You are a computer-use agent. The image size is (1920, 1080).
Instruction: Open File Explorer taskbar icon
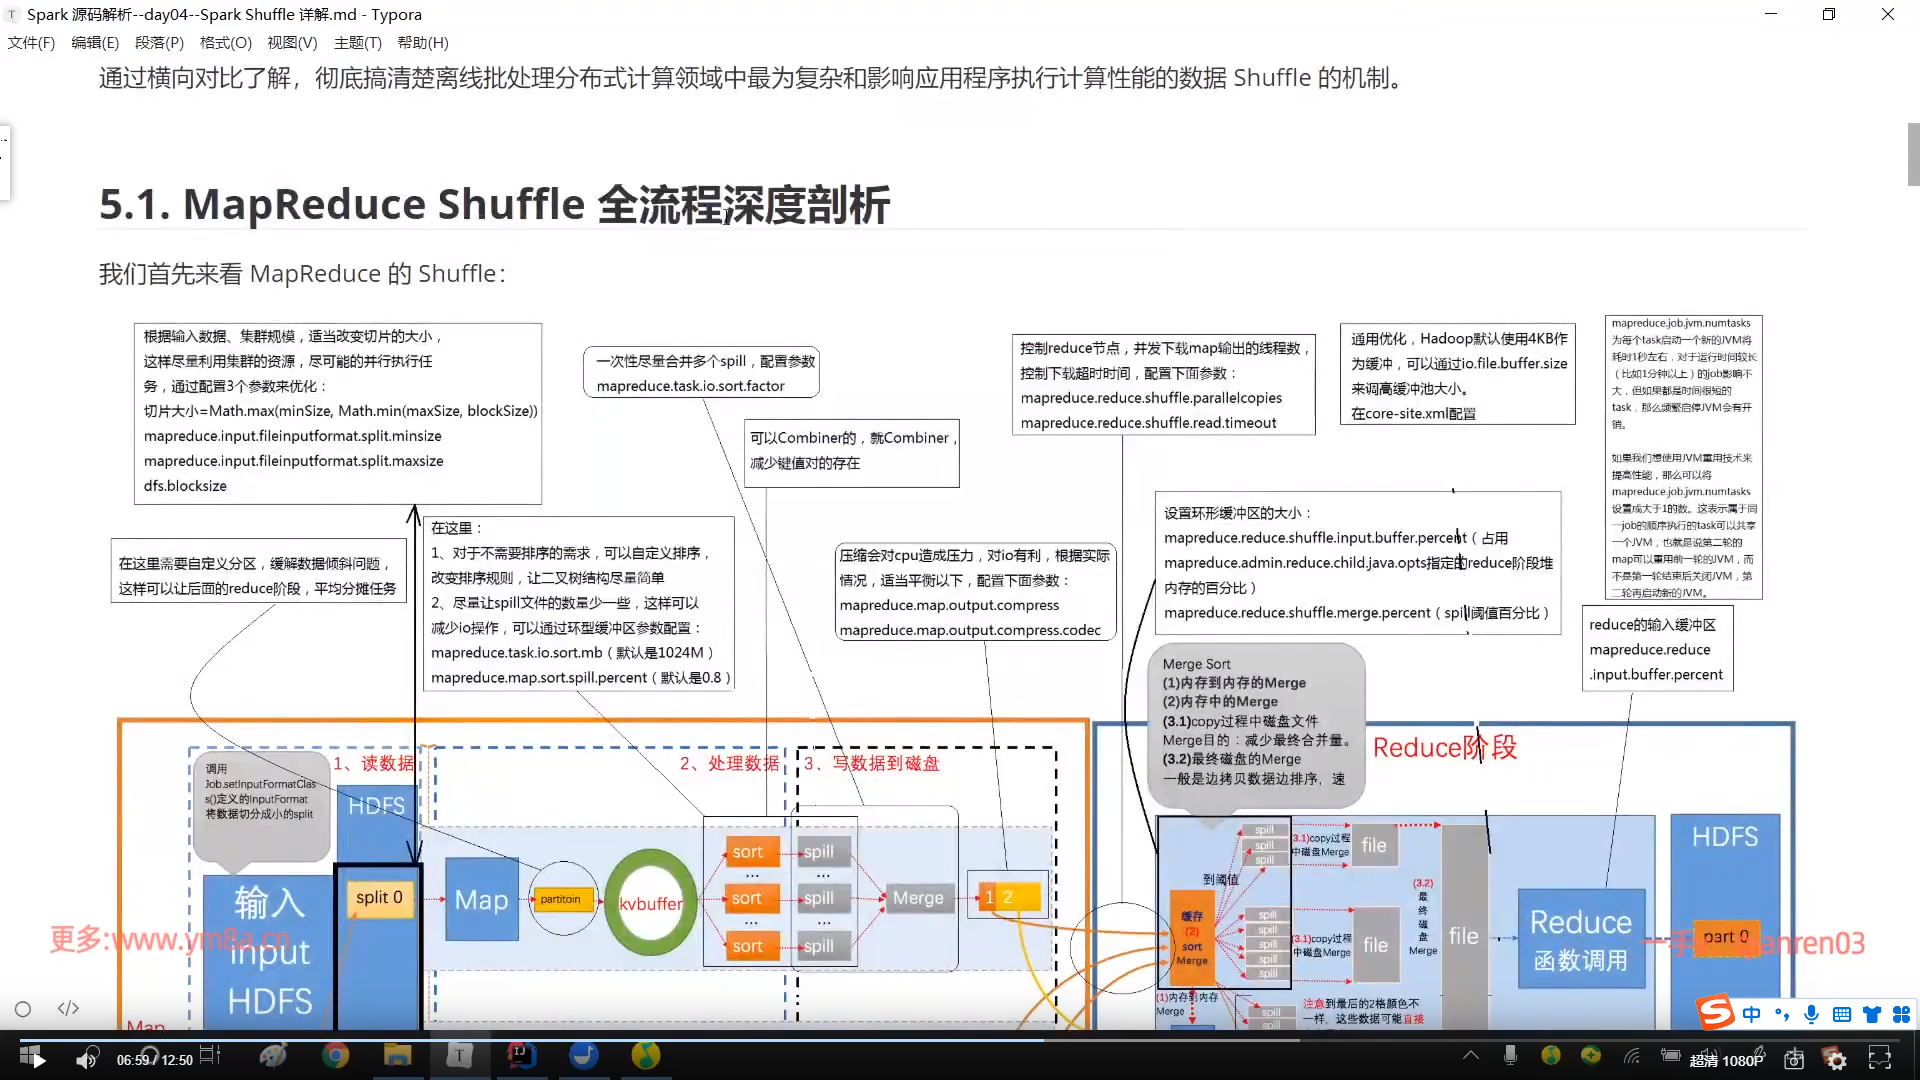pyautogui.click(x=397, y=1056)
